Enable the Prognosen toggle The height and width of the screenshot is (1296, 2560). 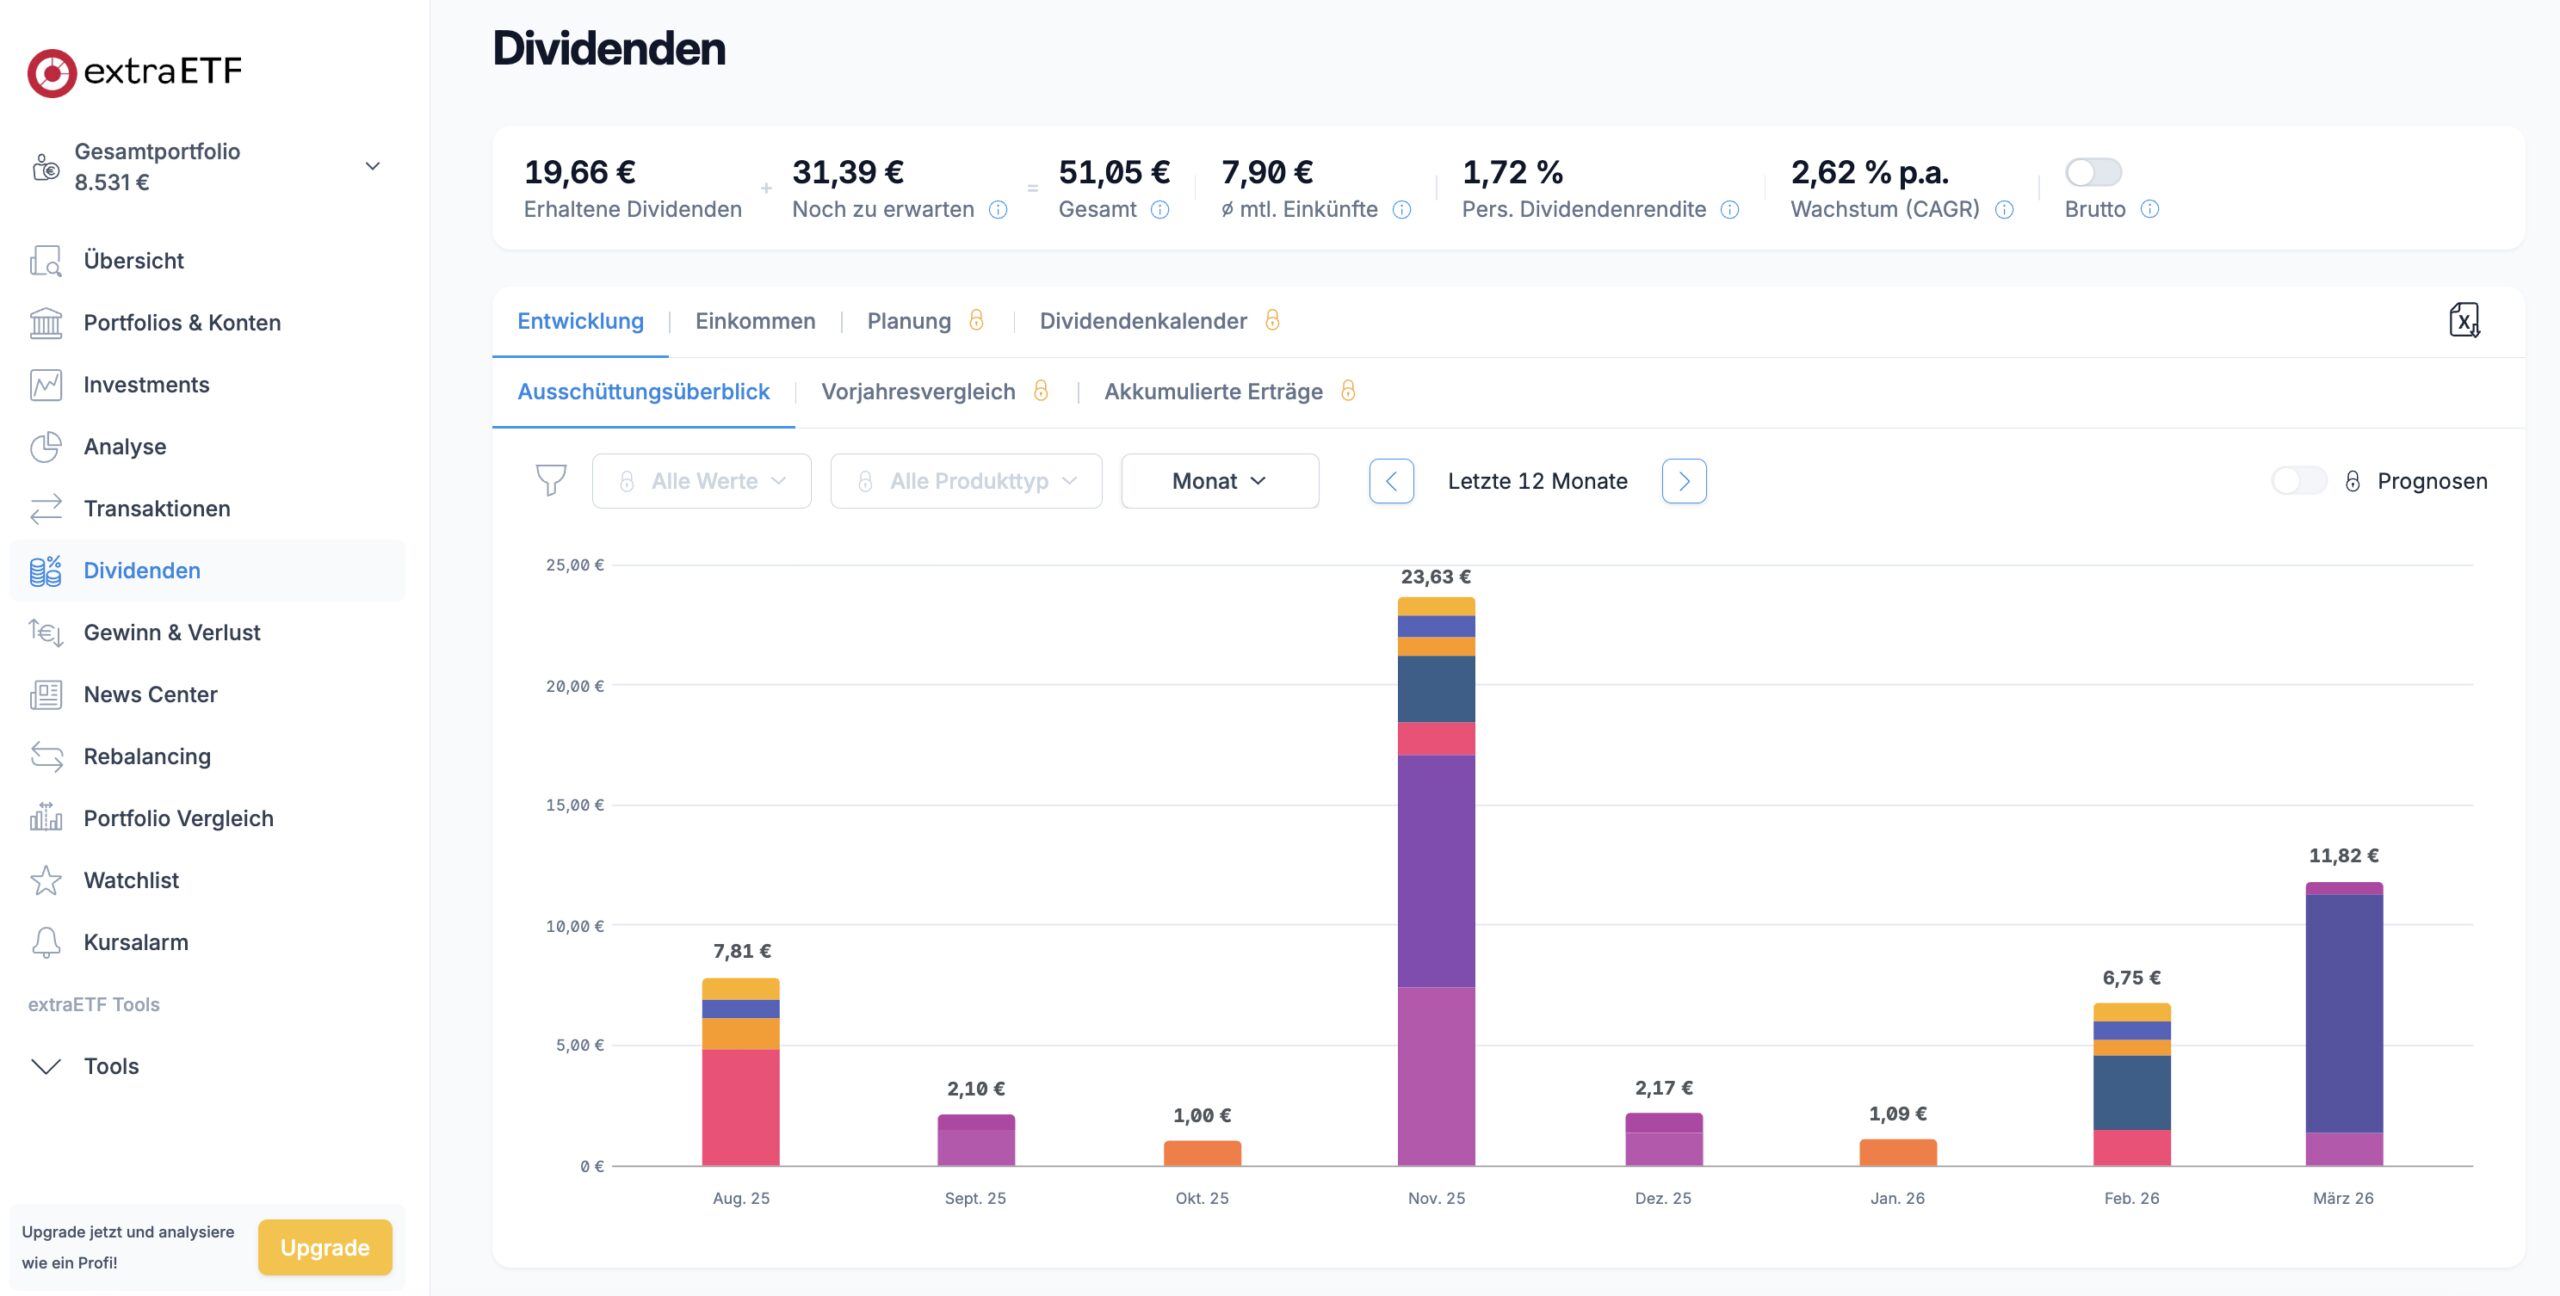point(2299,481)
